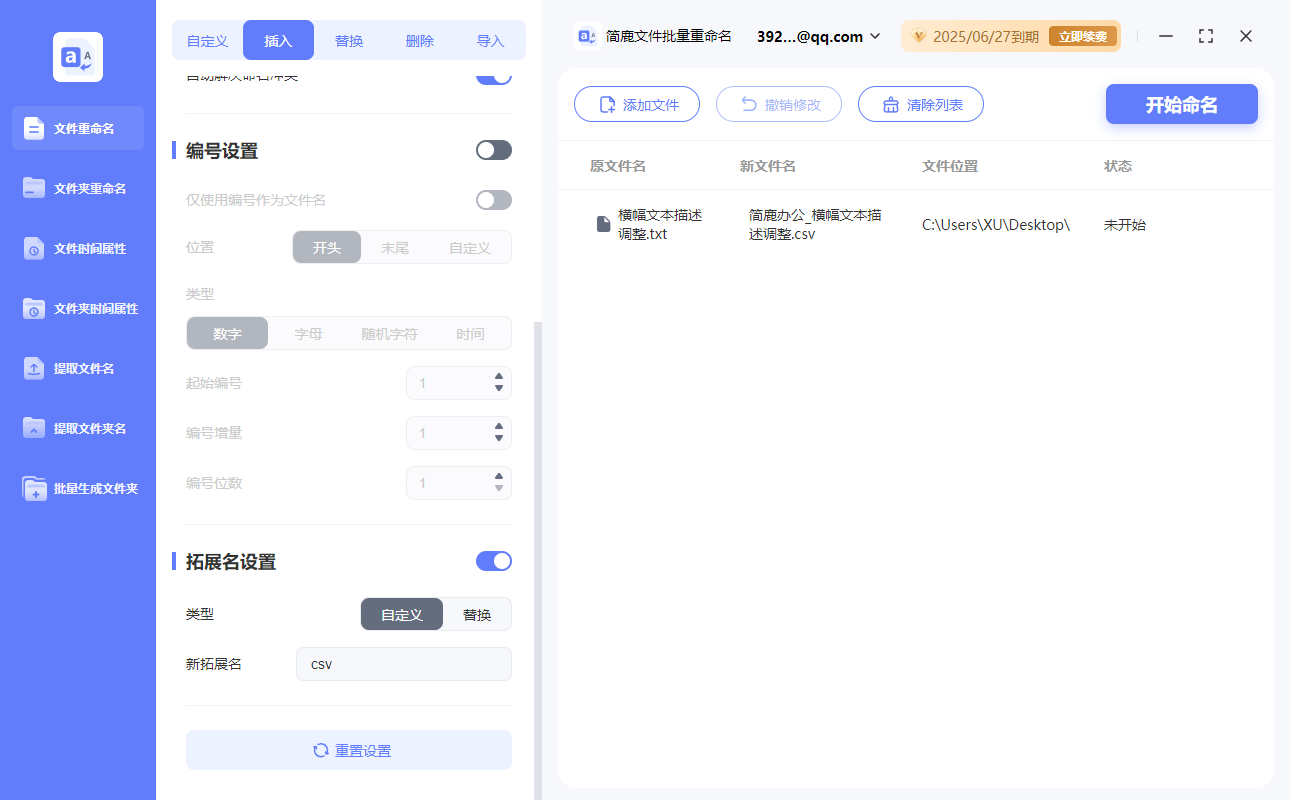Click the csv new extension input field

[x=403, y=663]
